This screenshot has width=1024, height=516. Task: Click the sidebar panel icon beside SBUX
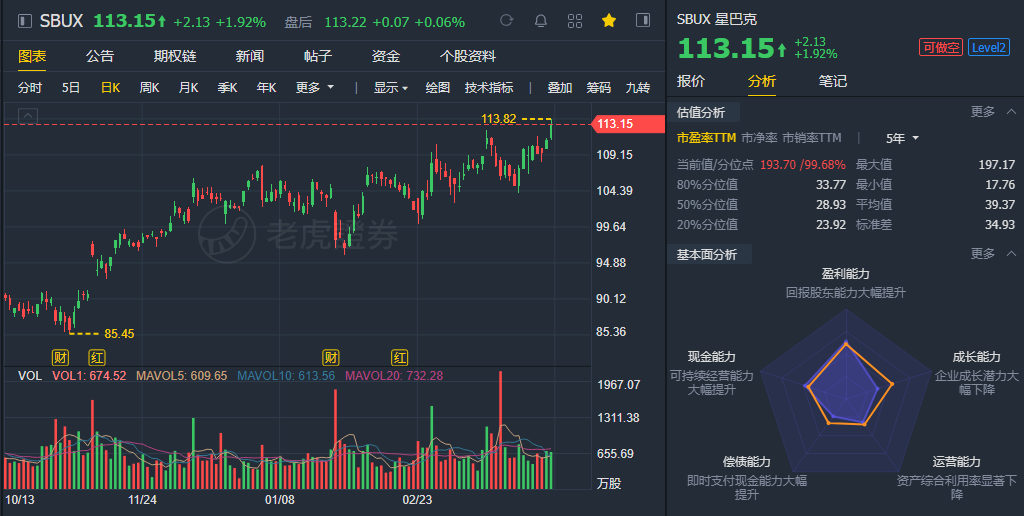[x=25, y=22]
